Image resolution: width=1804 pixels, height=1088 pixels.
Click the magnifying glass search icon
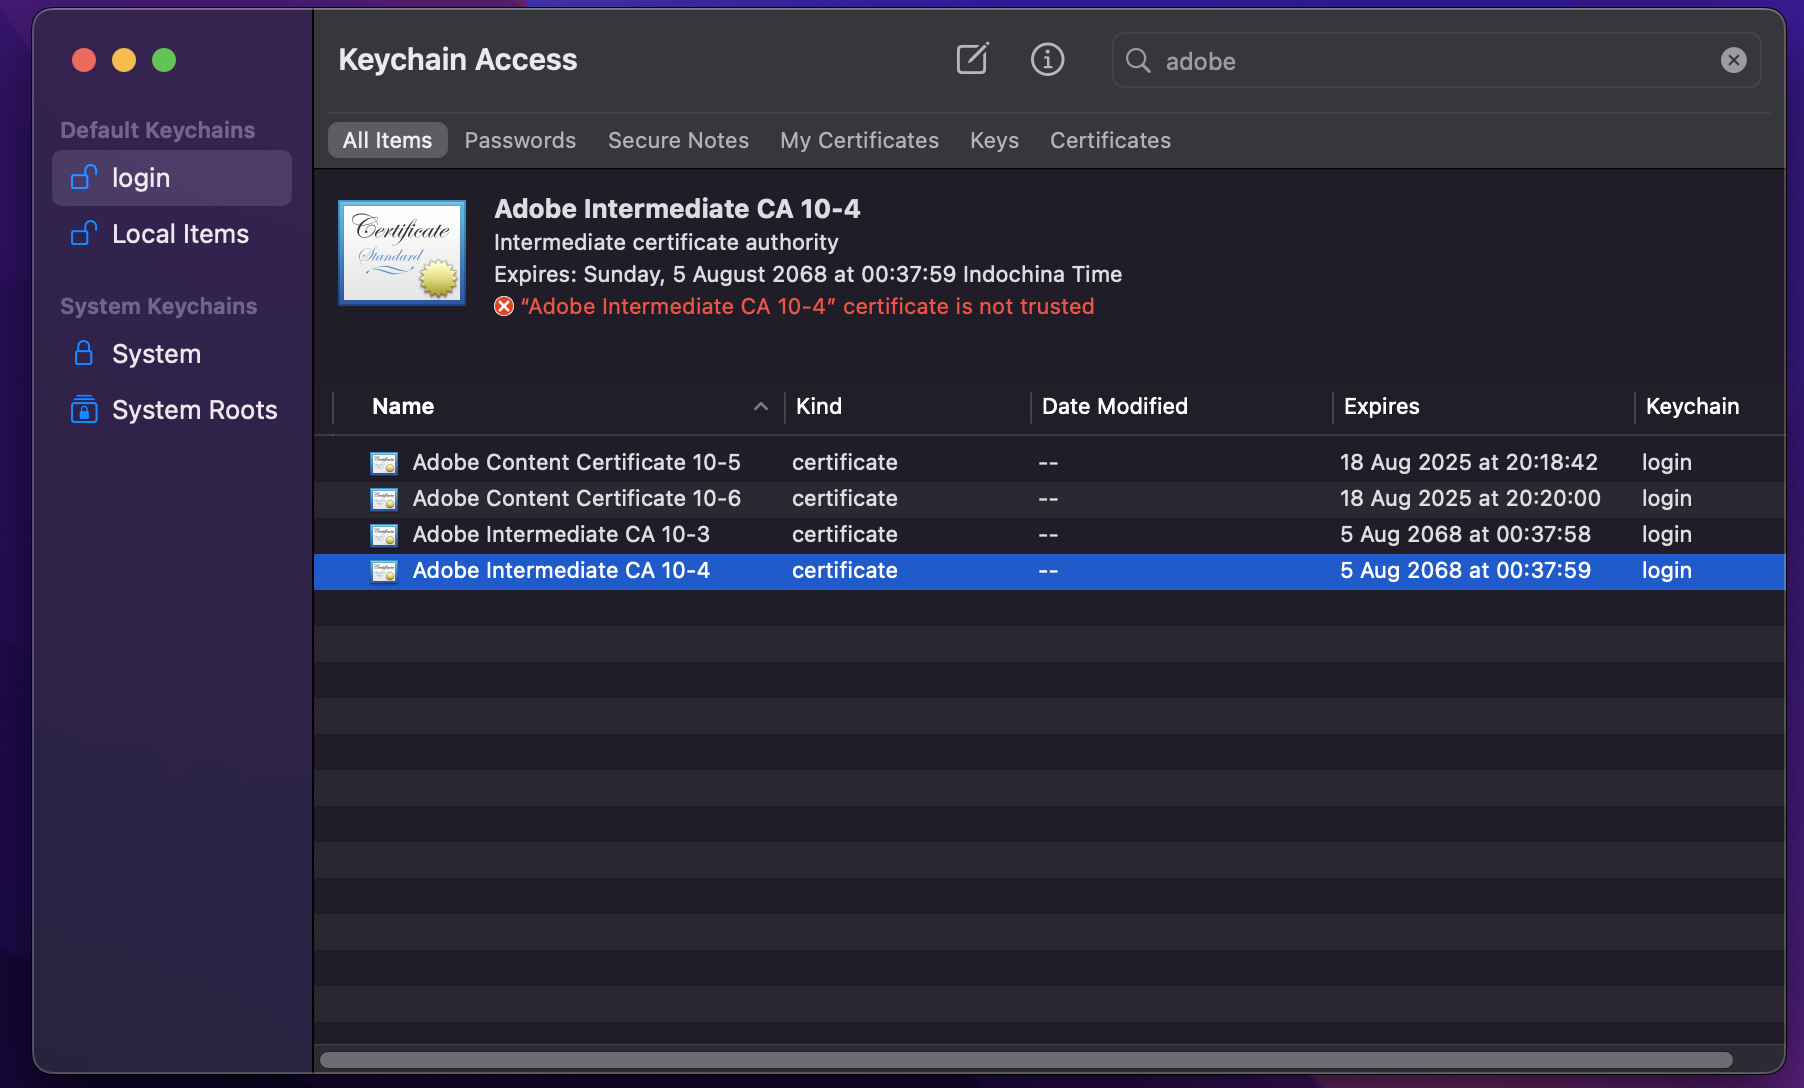1138,61
